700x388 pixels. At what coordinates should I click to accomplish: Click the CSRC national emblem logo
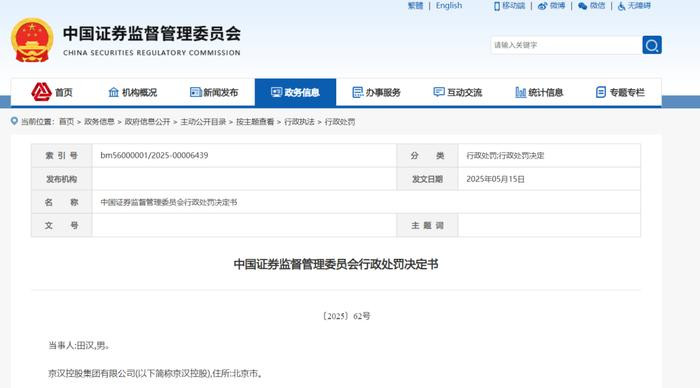(x=32, y=40)
